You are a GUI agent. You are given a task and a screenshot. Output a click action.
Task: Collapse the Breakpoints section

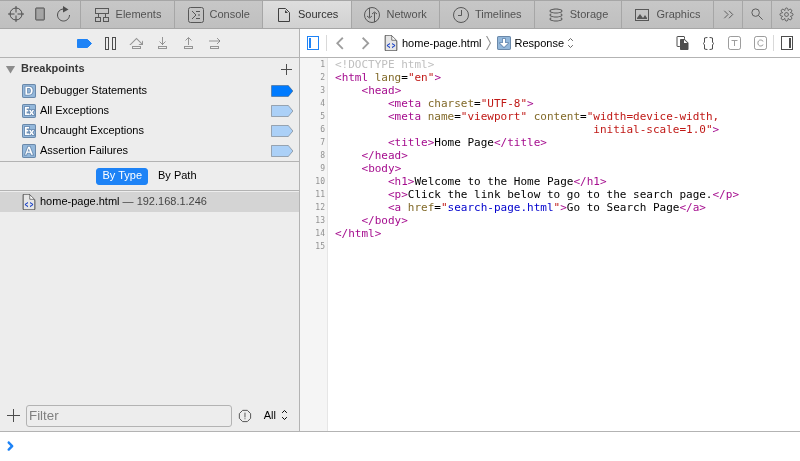pyautogui.click(x=10, y=69)
